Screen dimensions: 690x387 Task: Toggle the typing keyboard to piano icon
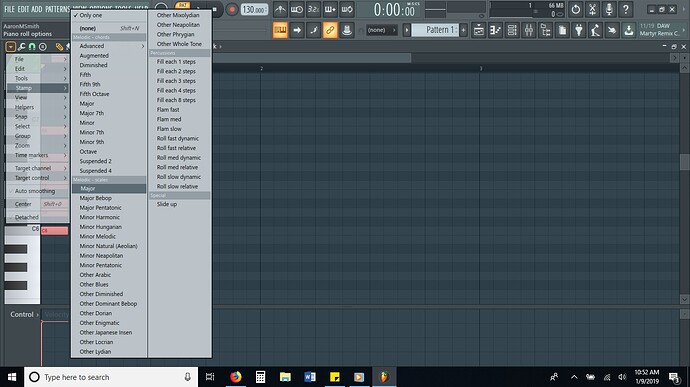coord(280,30)
